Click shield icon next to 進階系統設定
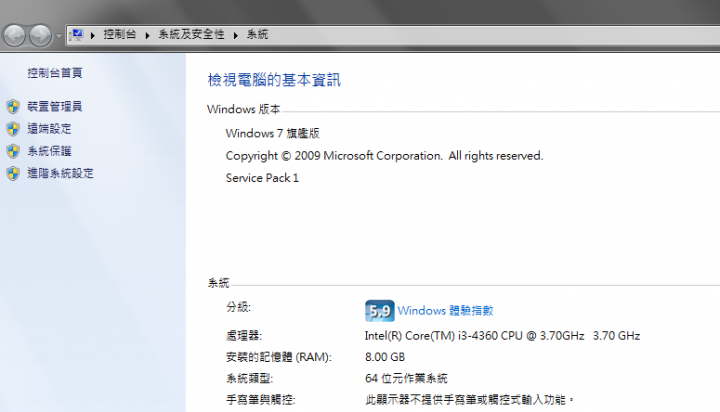The image size is (720, 412). [13, 174]
